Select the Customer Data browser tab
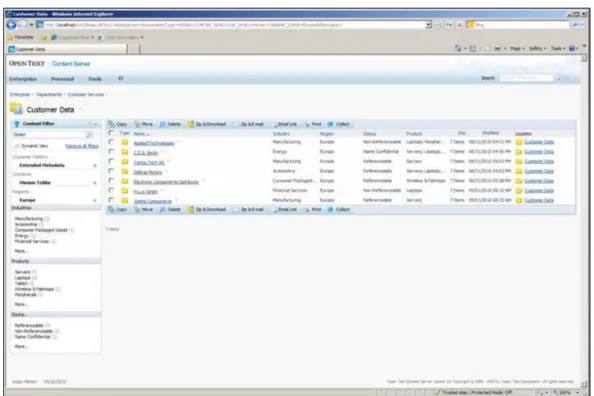The image size is (594, 396). (x=67, y=49)
